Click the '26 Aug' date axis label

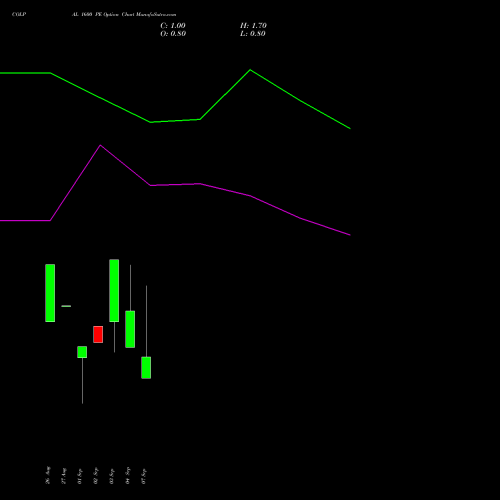tap(48, 475)
